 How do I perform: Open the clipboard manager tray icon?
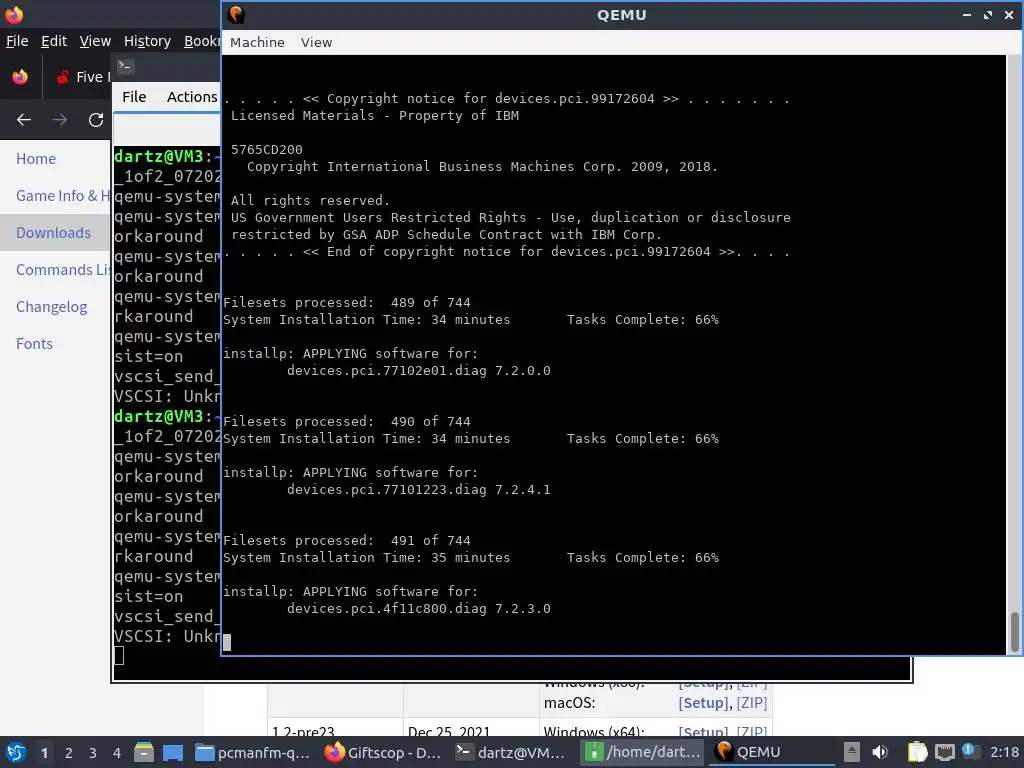pyautogui.click(x=918, y=752)
